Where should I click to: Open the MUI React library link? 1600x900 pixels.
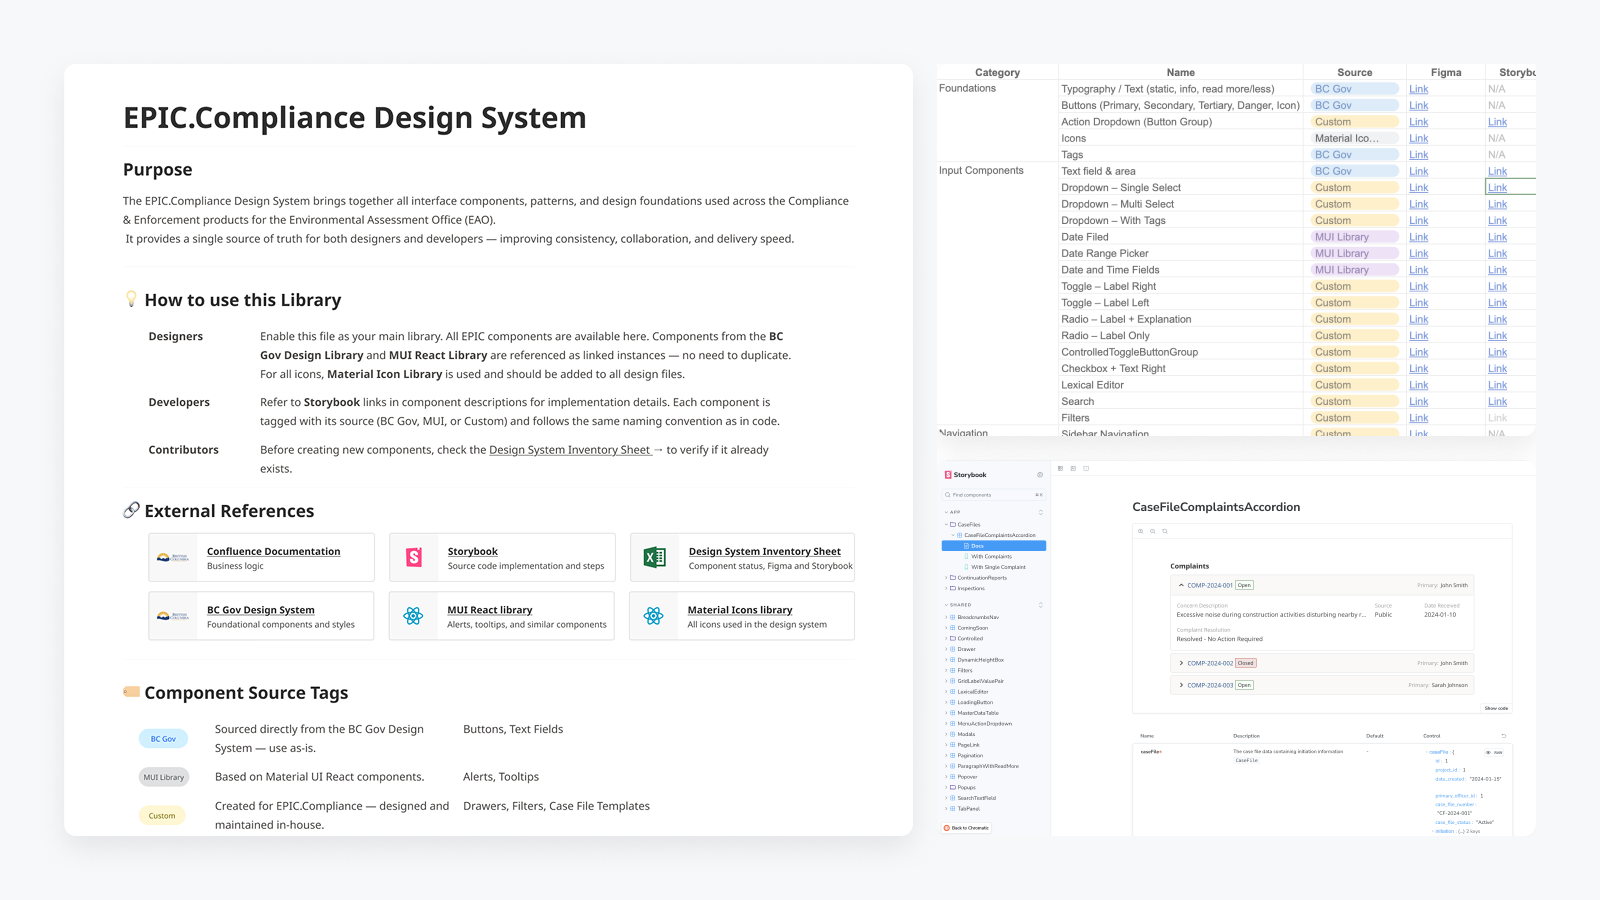click(490, 609)
